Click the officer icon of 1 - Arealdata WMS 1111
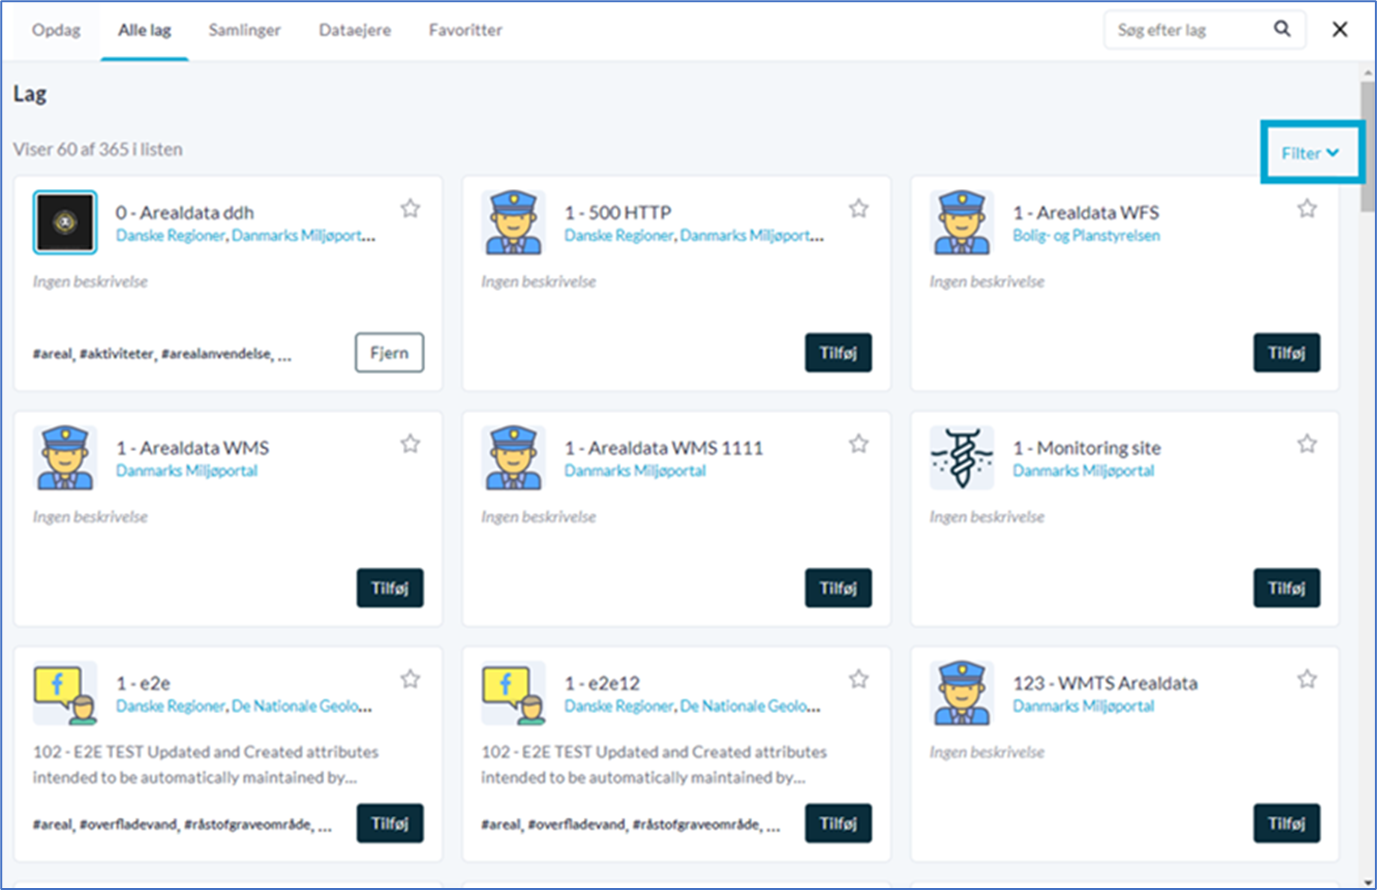The image size is (1377, 890). (513, 457)
